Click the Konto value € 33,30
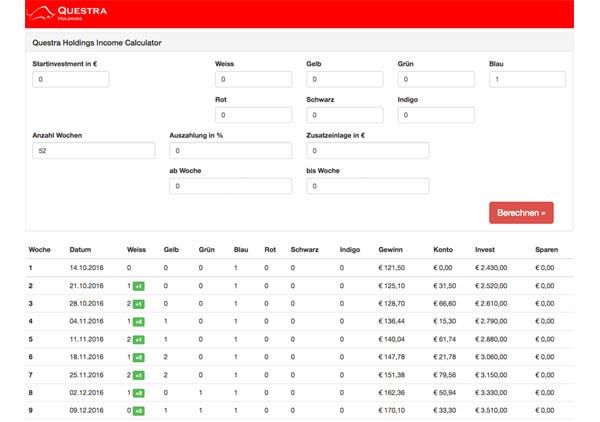600x422 pixels. tap(444, 410)
